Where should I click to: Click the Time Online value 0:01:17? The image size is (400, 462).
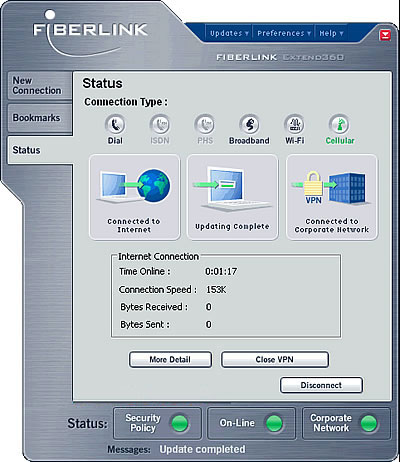[x=221, y=272]
